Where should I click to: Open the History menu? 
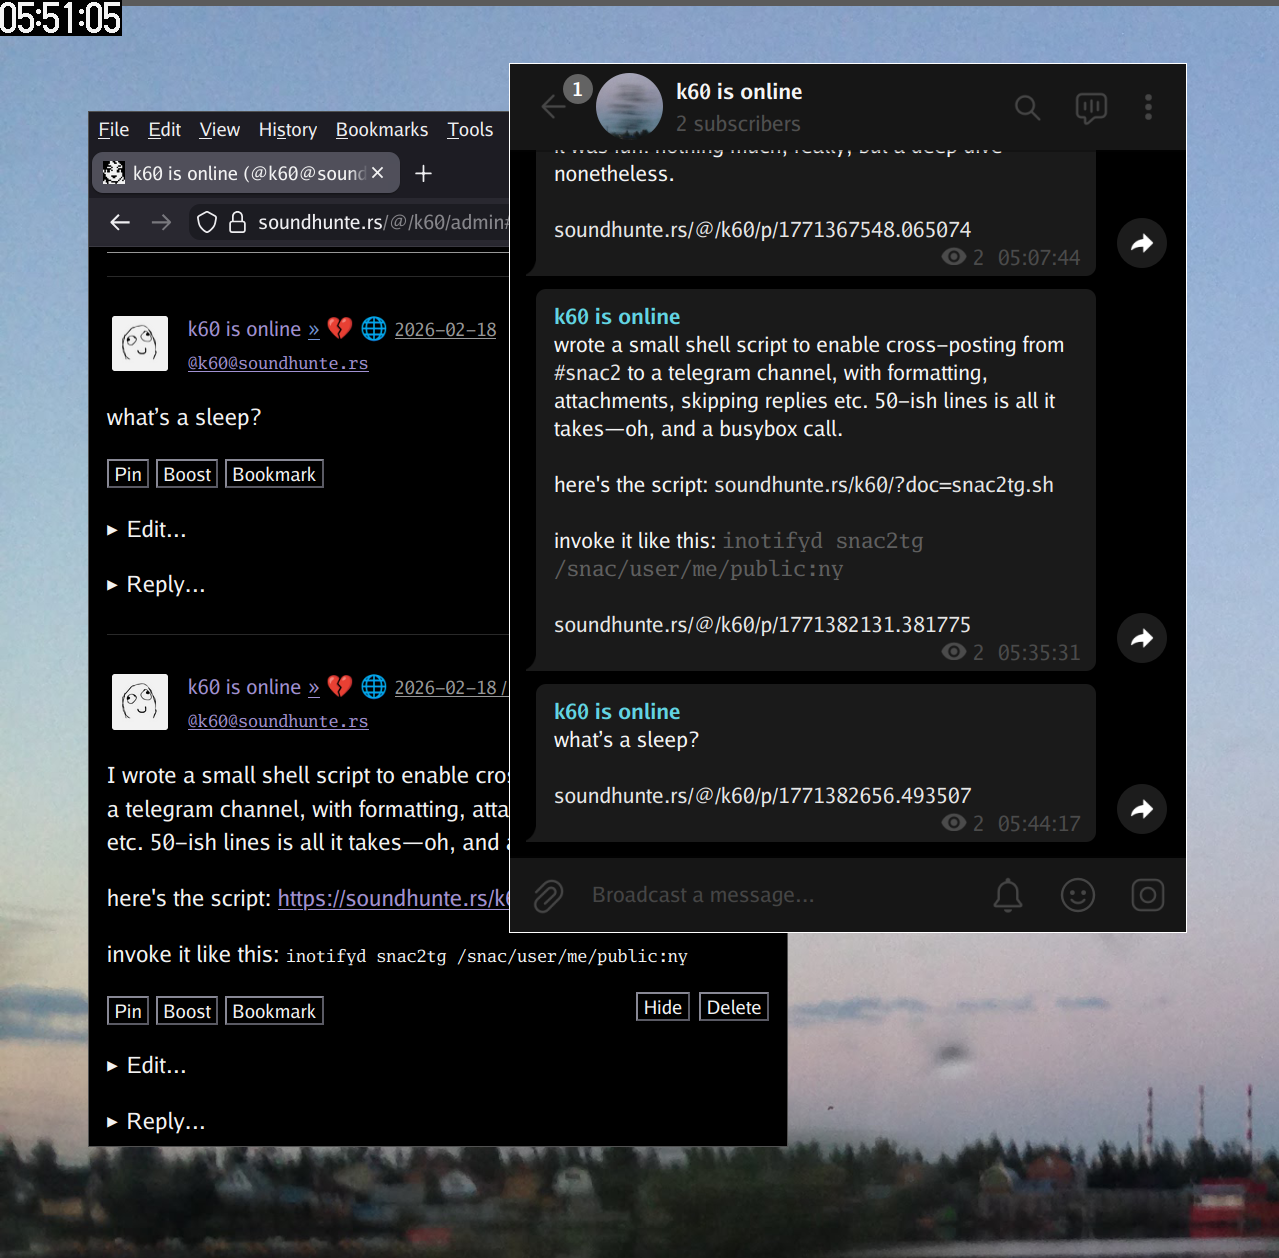(x=287, y=130)
